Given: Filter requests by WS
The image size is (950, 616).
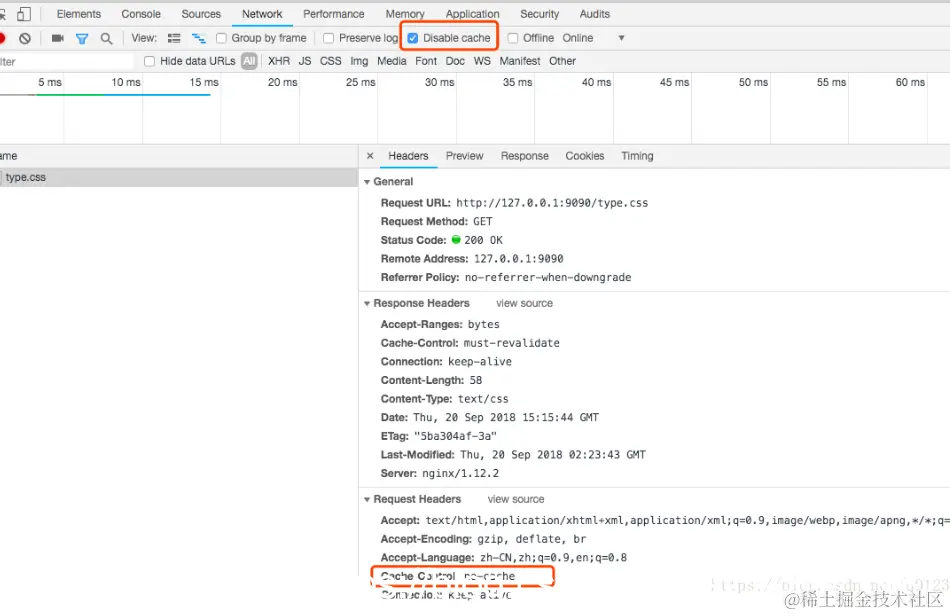Looking at the screenshot, I should (482, 61).
